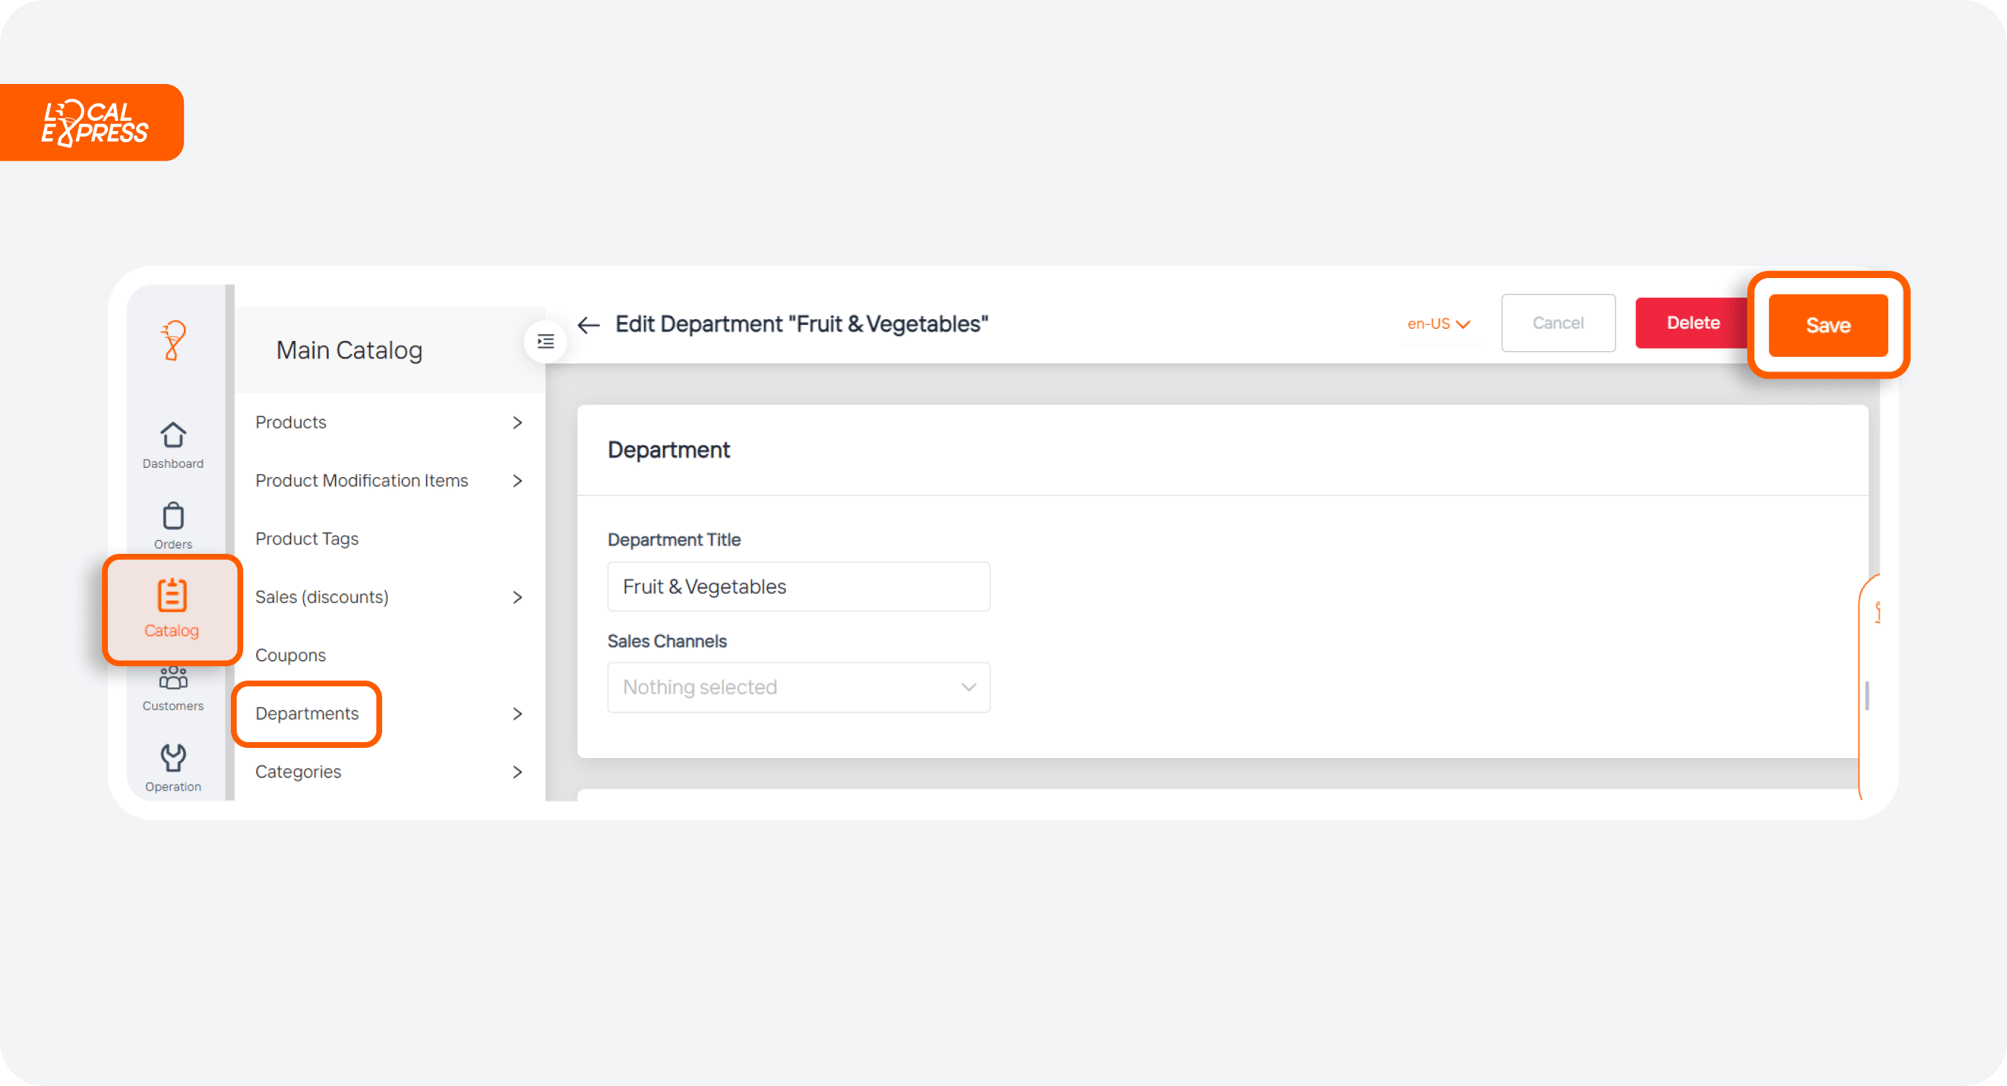Click the Department Title input field
Screen dimensions: 2007x1086
pyautogui.click(x=797, y=586)
